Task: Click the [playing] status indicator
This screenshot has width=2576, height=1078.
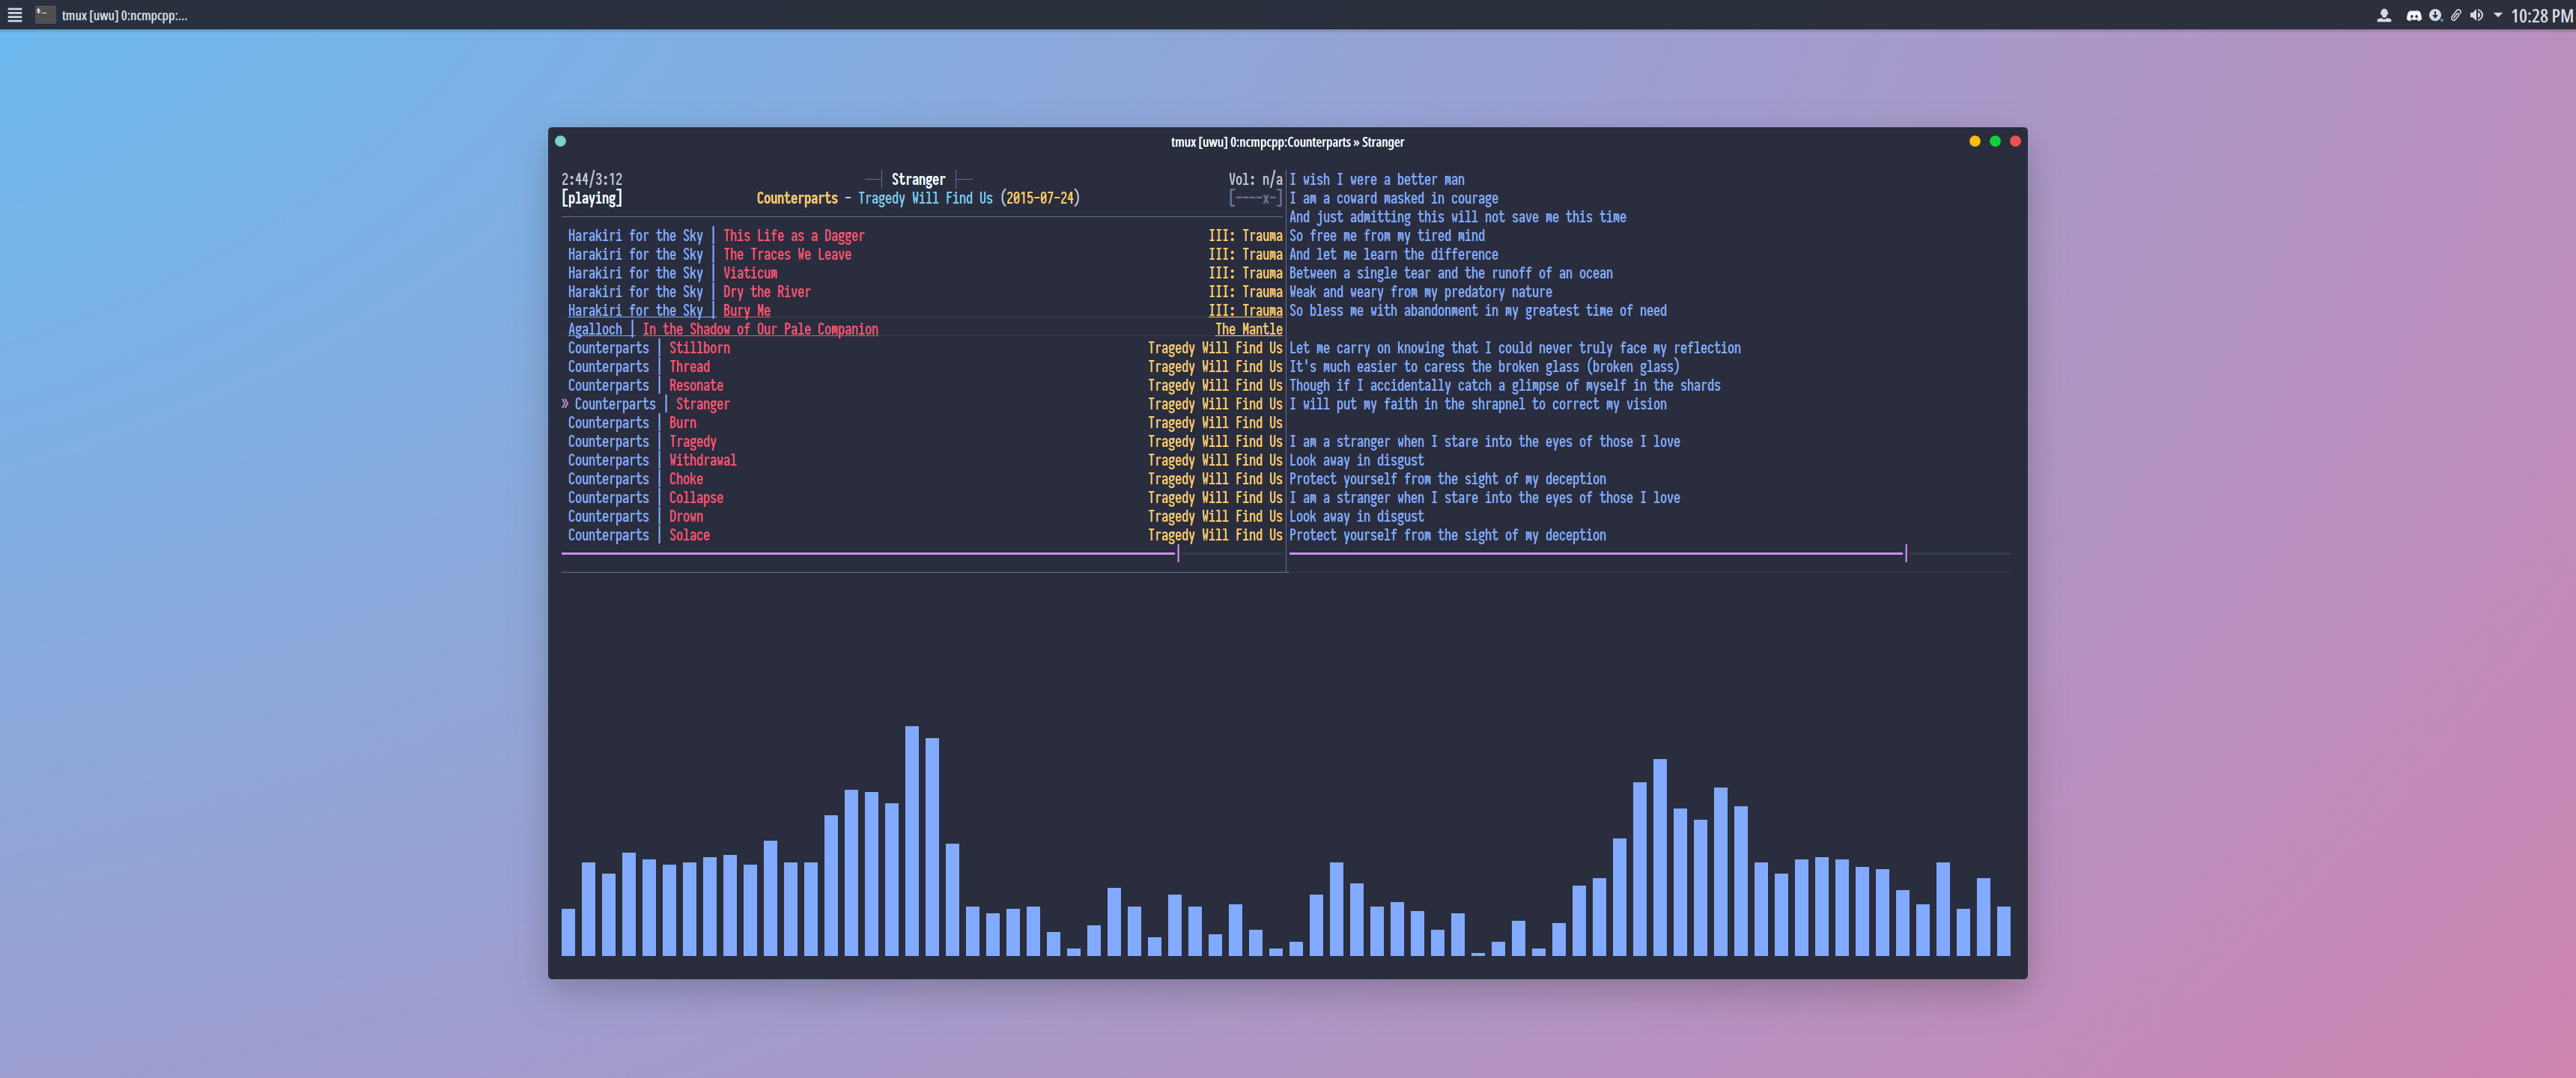Action: (592, 198)
